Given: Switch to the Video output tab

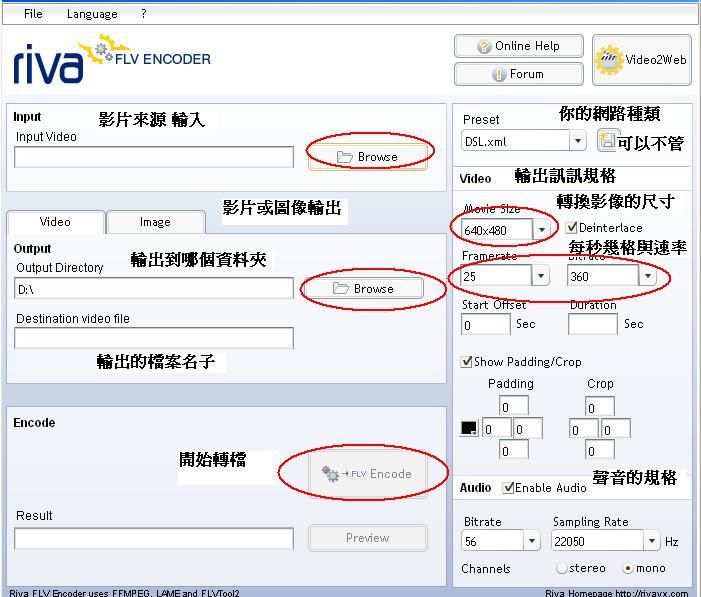Looking at the screenshot, I should 55,222.
